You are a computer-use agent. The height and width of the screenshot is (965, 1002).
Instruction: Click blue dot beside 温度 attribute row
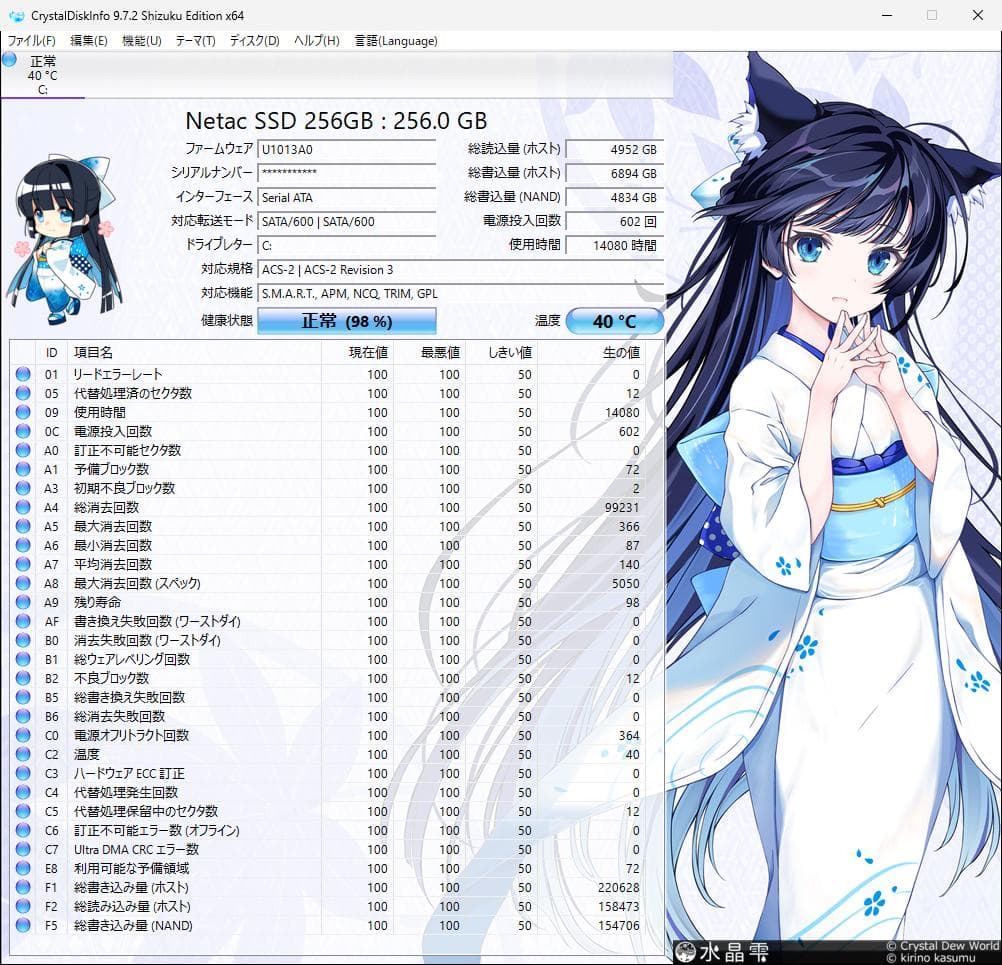pos(22,754)
